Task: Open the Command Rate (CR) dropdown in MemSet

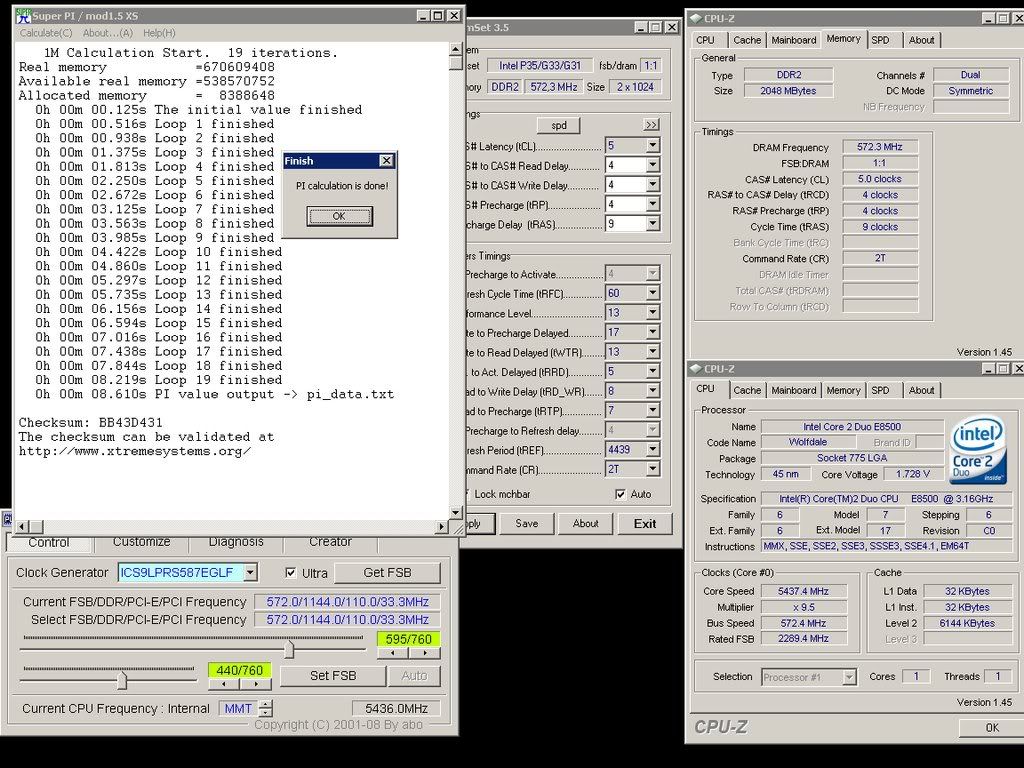Action: [x=652, y=469]
